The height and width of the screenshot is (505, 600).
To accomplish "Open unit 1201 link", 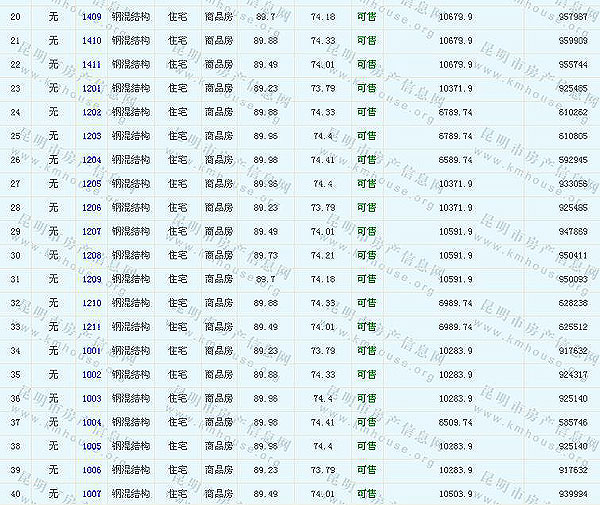I will pos(91,88).
